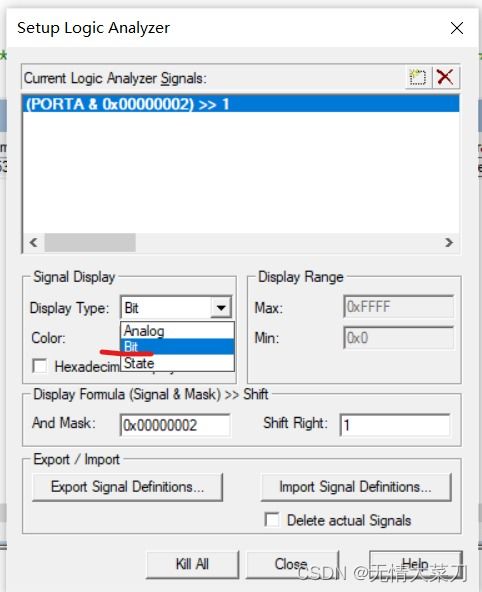Click the Close button at bottom

[292, 564]
